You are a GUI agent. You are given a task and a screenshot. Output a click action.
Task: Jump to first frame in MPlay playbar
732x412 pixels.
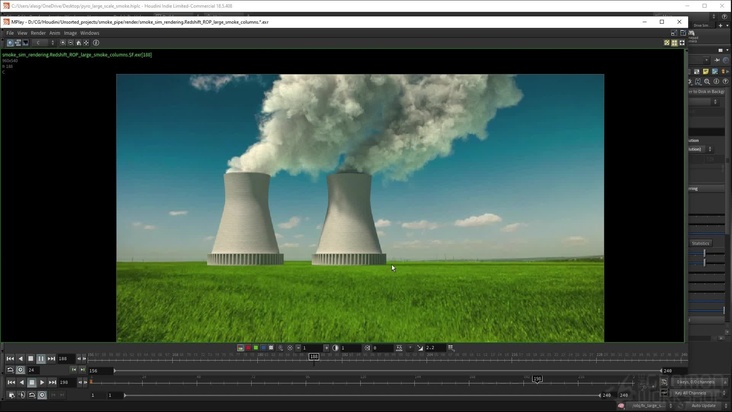pyautogui.click(x=10, y=359)
